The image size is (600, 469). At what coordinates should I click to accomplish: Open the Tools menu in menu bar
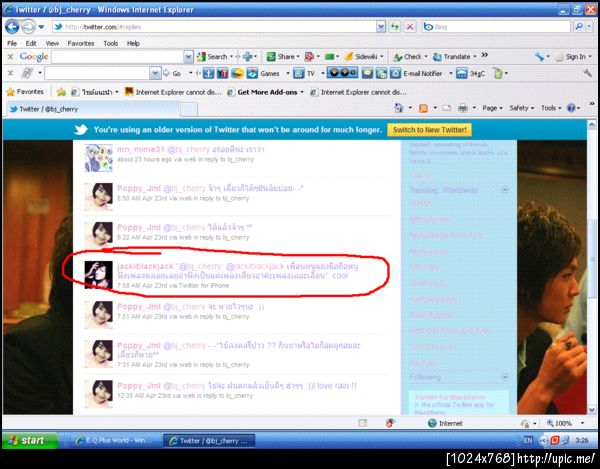point(111,43)
